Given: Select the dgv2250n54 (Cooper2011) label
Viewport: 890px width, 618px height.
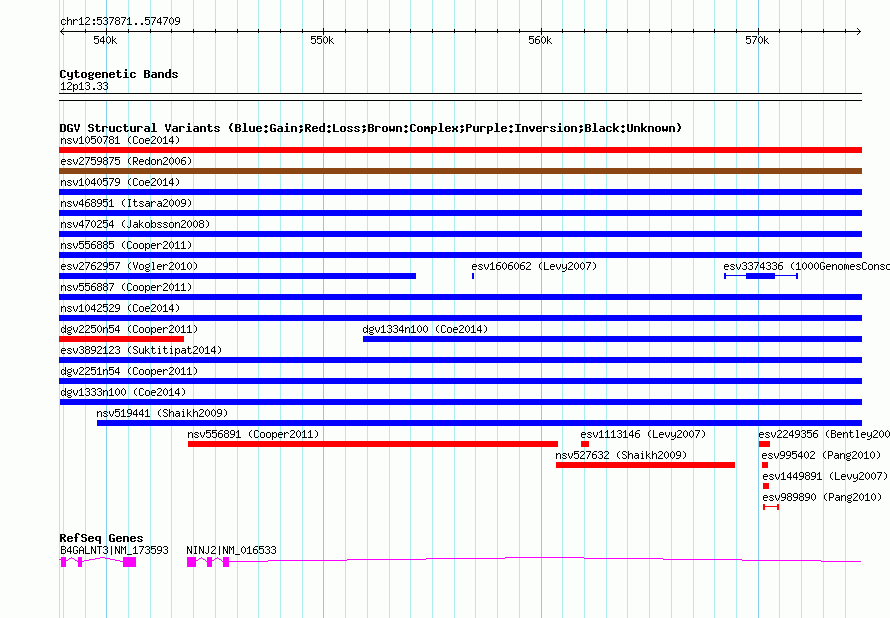Looking at the screenshot, I should (129, 329).
